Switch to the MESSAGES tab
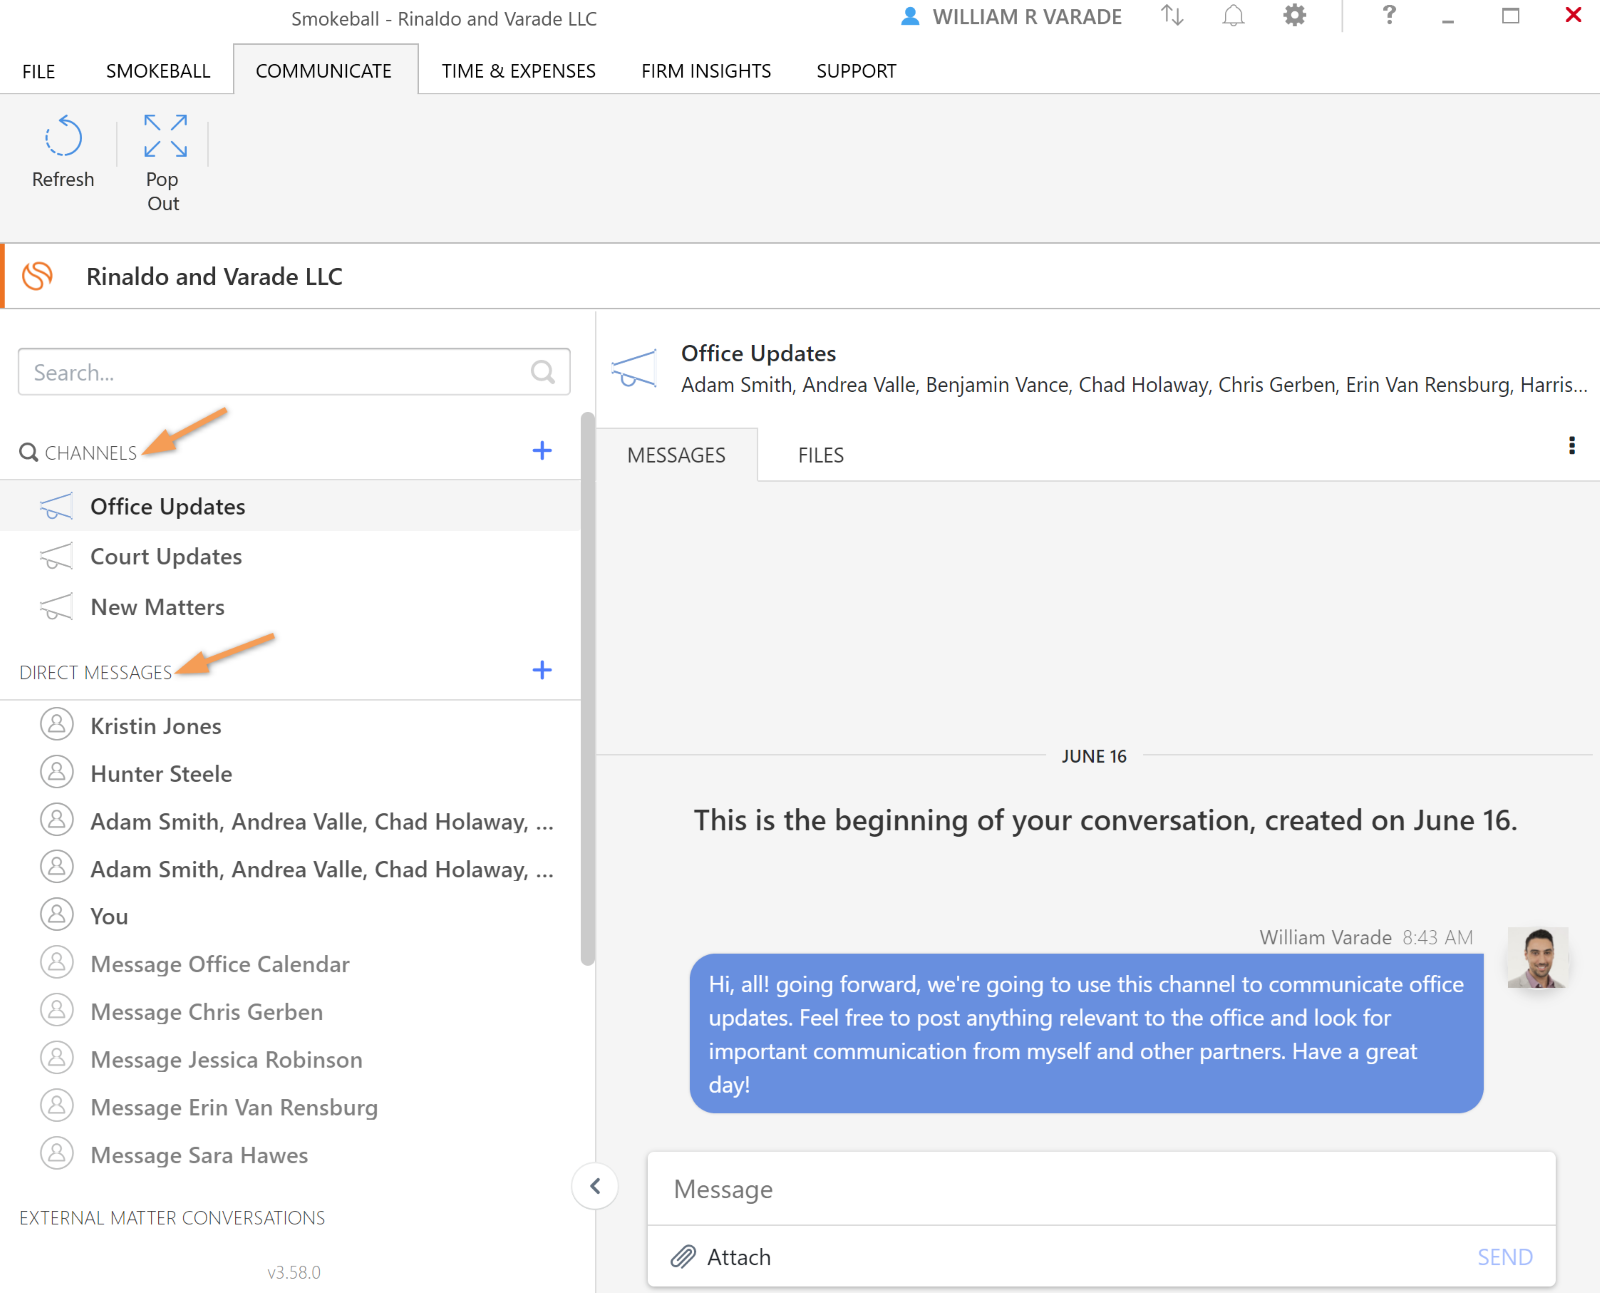 (x=677, y=455)
